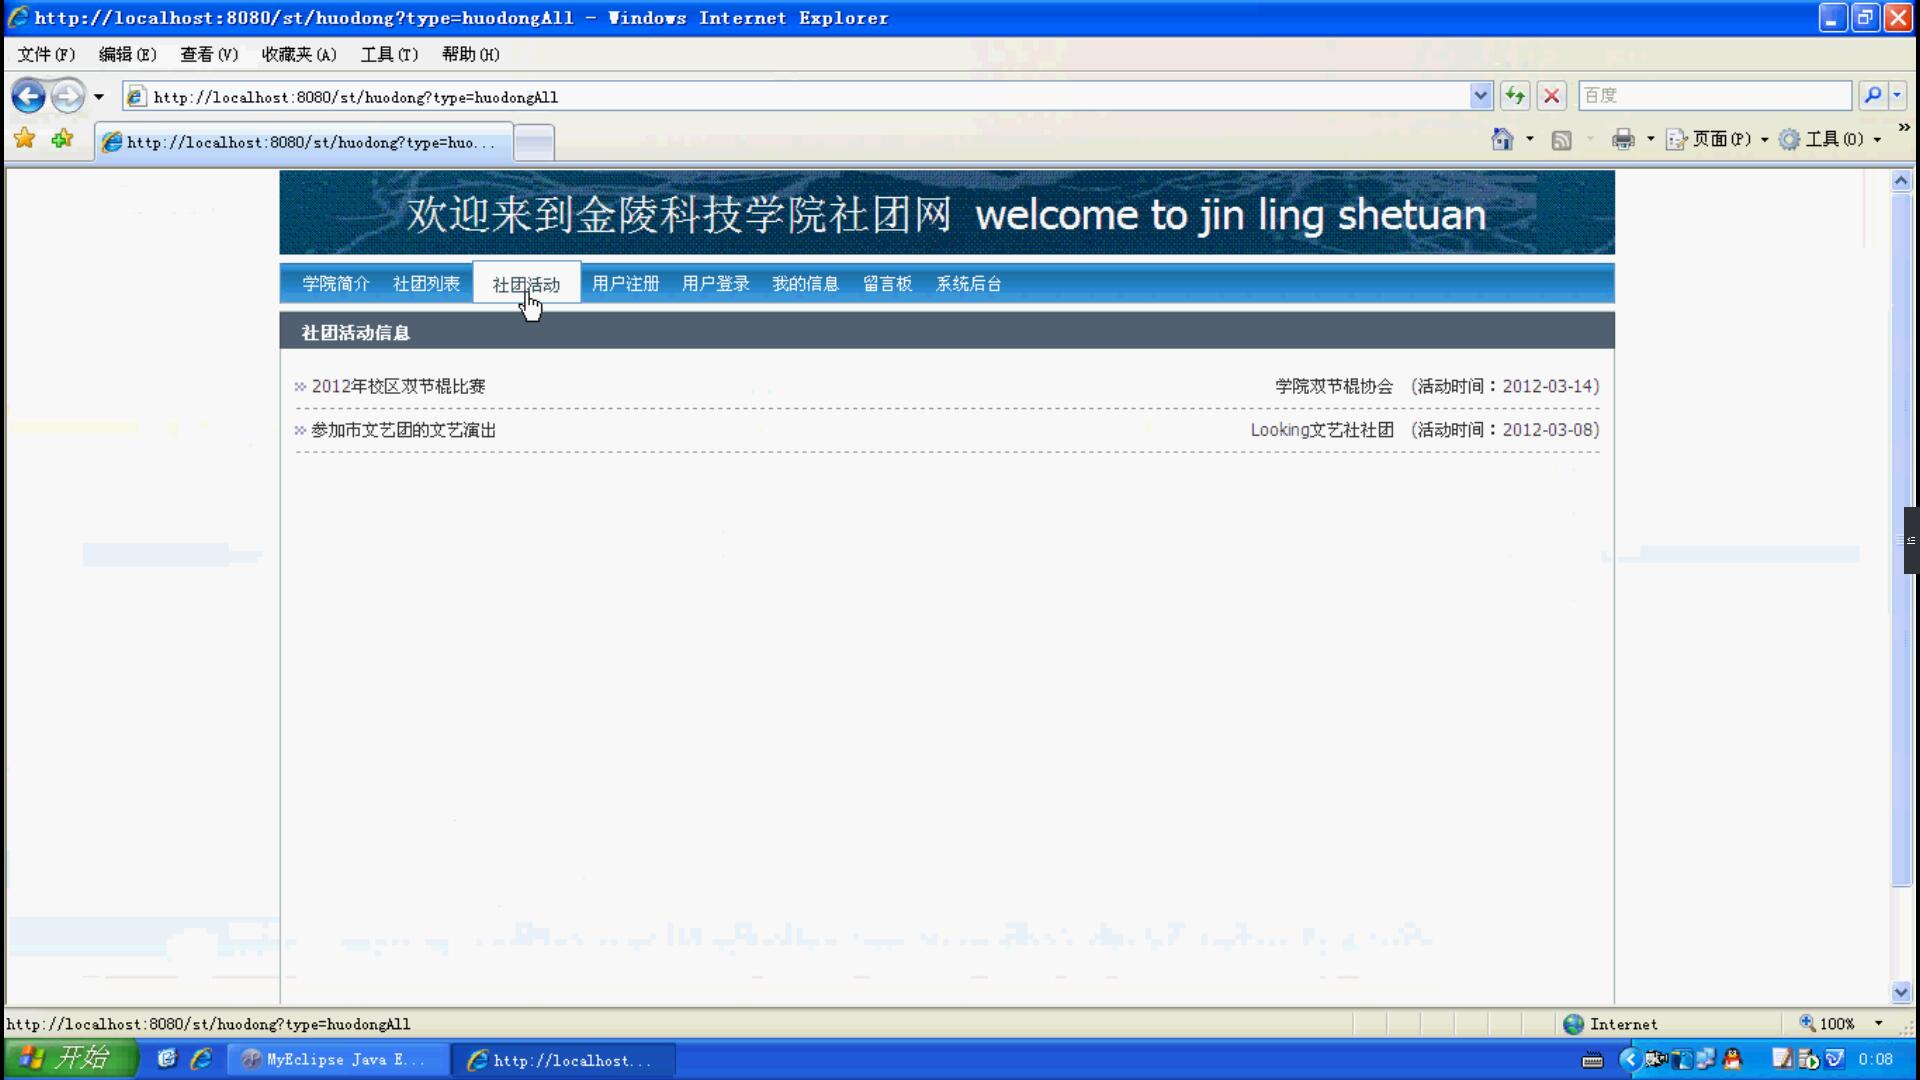Switch to MyEclipse Java taskbar window

pos(337,1059)
